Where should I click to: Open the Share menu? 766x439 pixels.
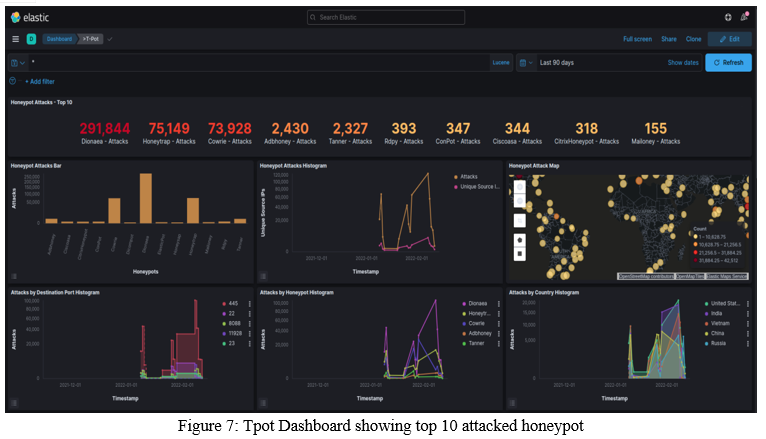669,39
